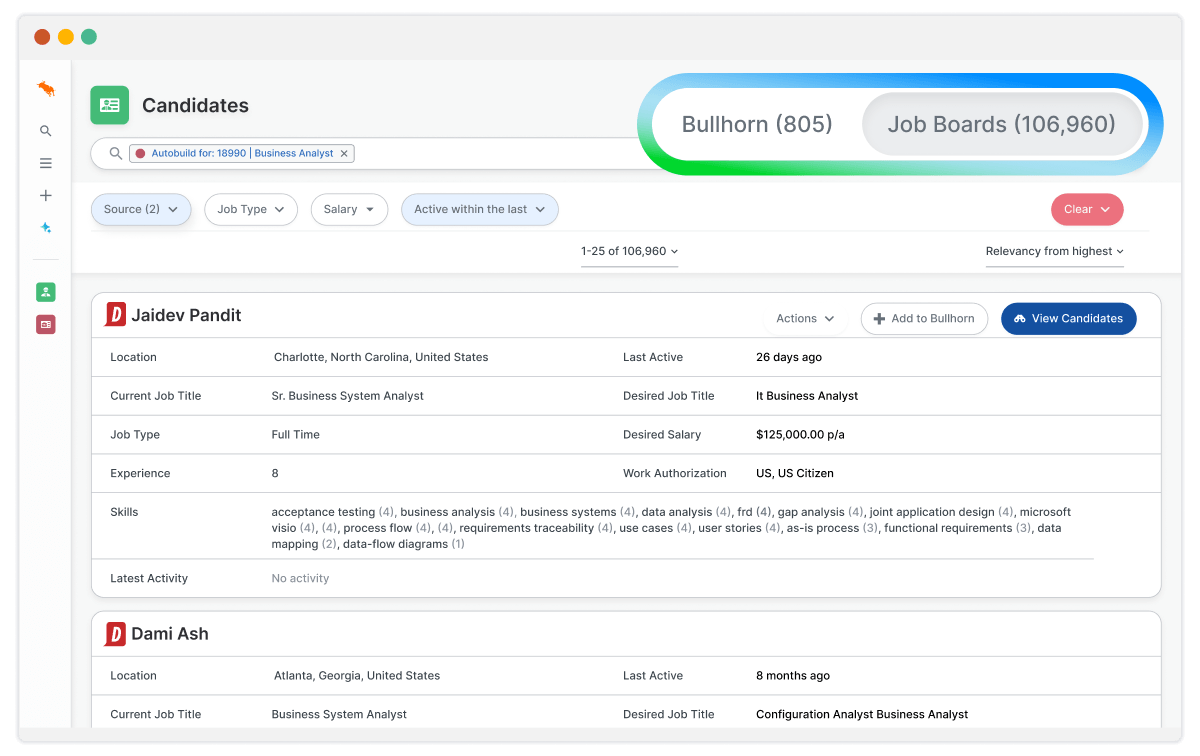
Task: Open the sidebar search magnifier icon
Action: [46, 131]
